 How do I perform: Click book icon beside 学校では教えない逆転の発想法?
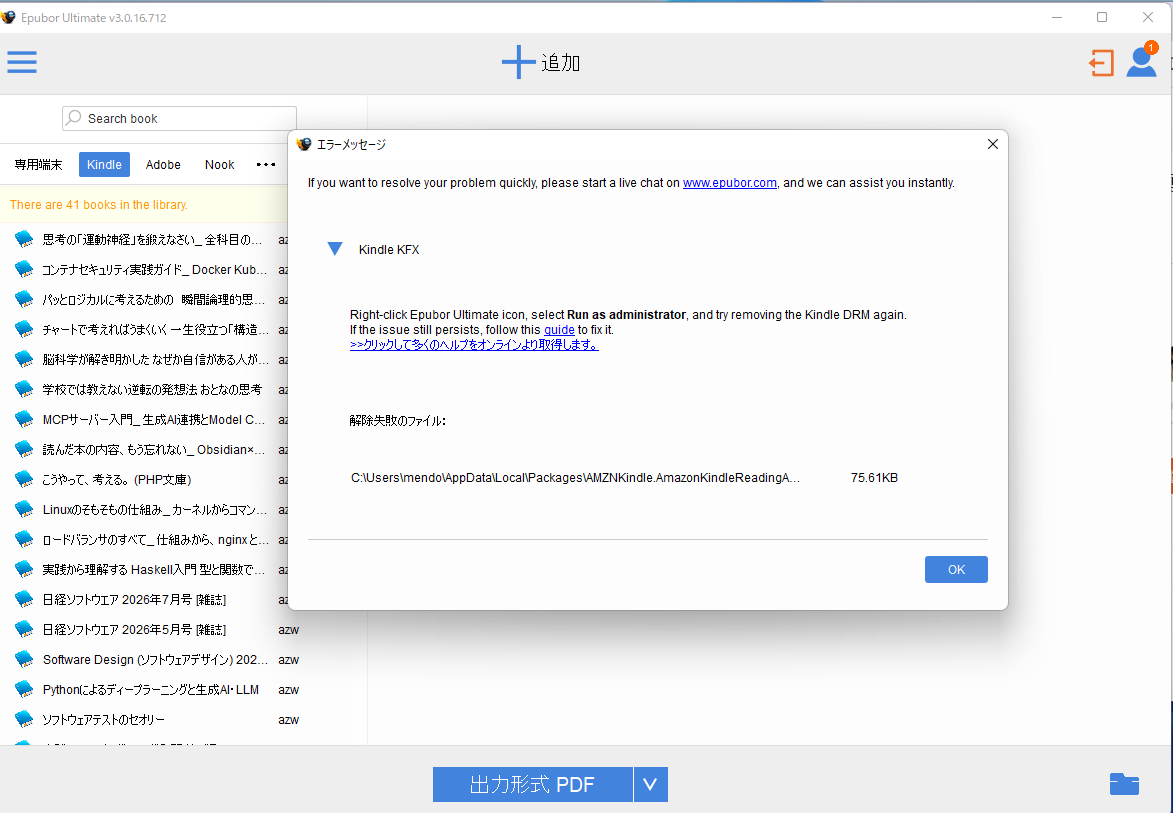coord(24,389)
